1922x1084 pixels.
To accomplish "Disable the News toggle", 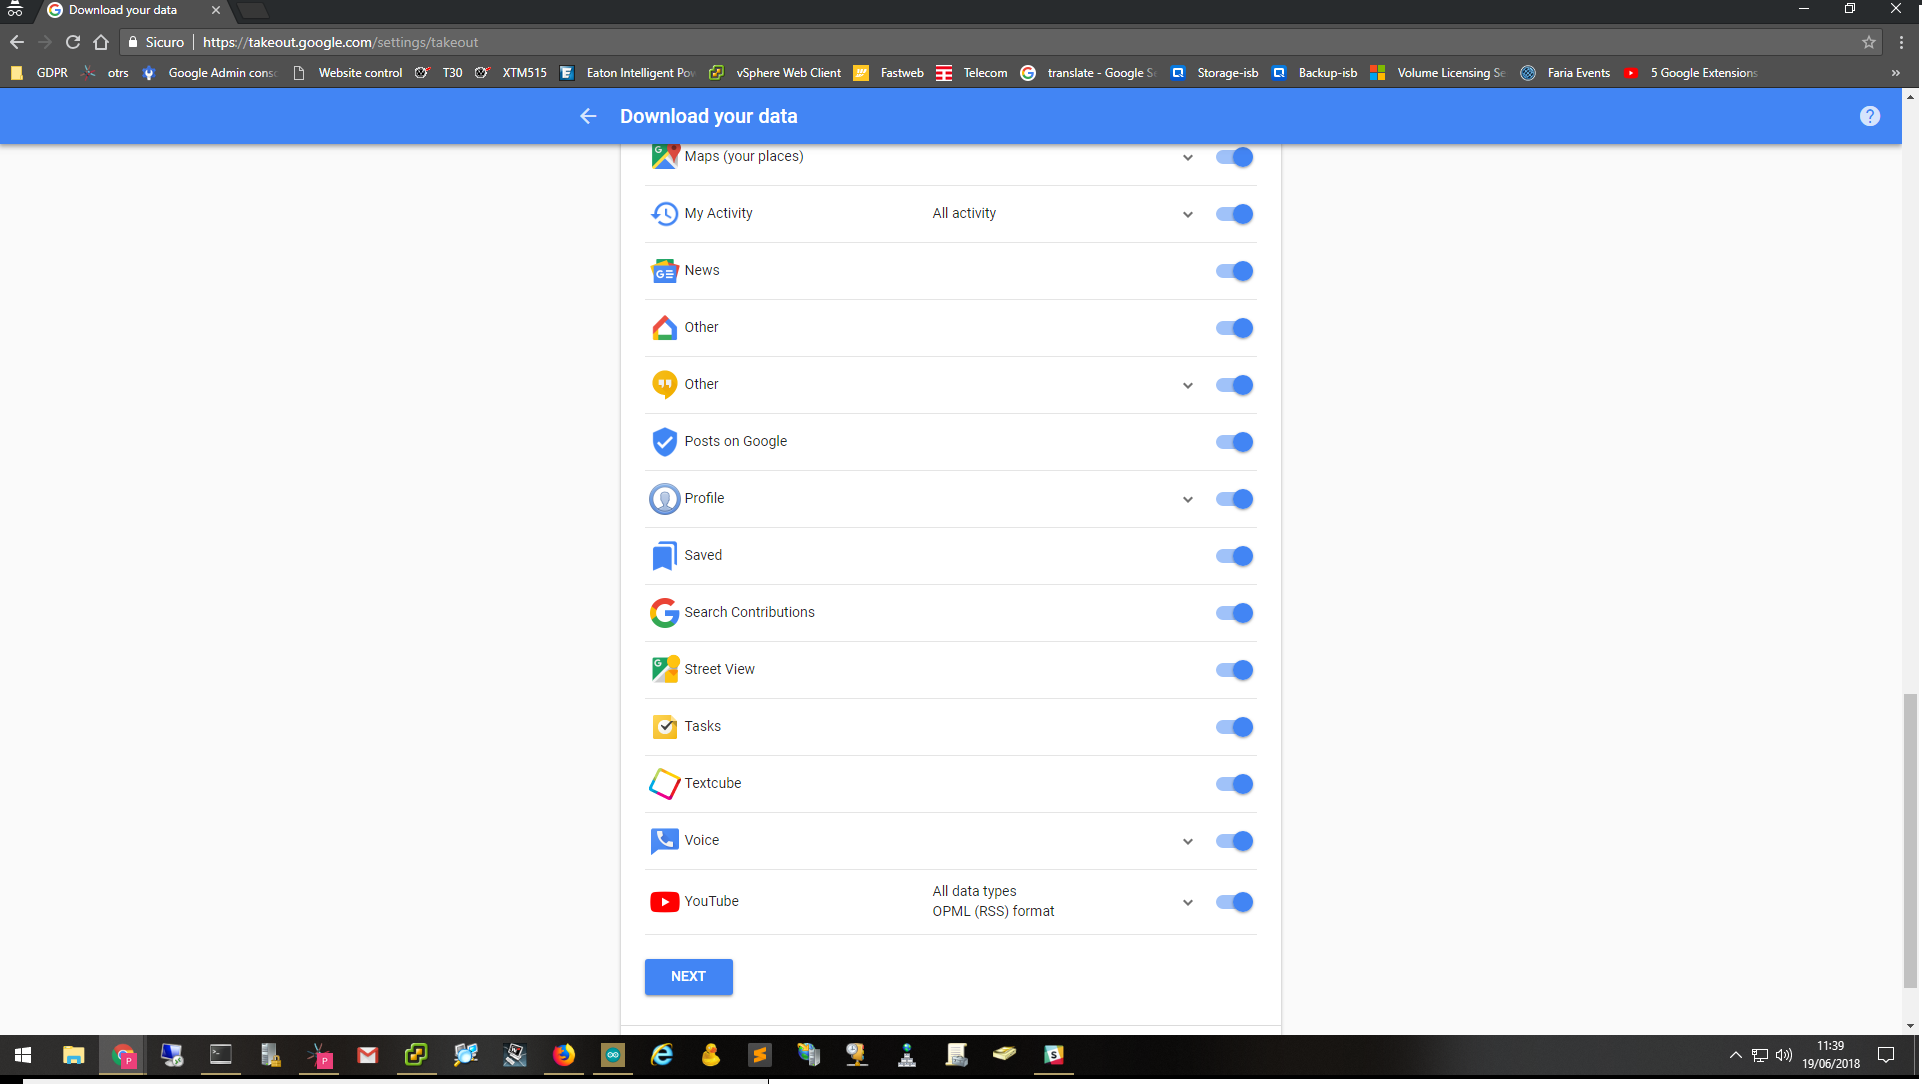I will coord(1234,271).
